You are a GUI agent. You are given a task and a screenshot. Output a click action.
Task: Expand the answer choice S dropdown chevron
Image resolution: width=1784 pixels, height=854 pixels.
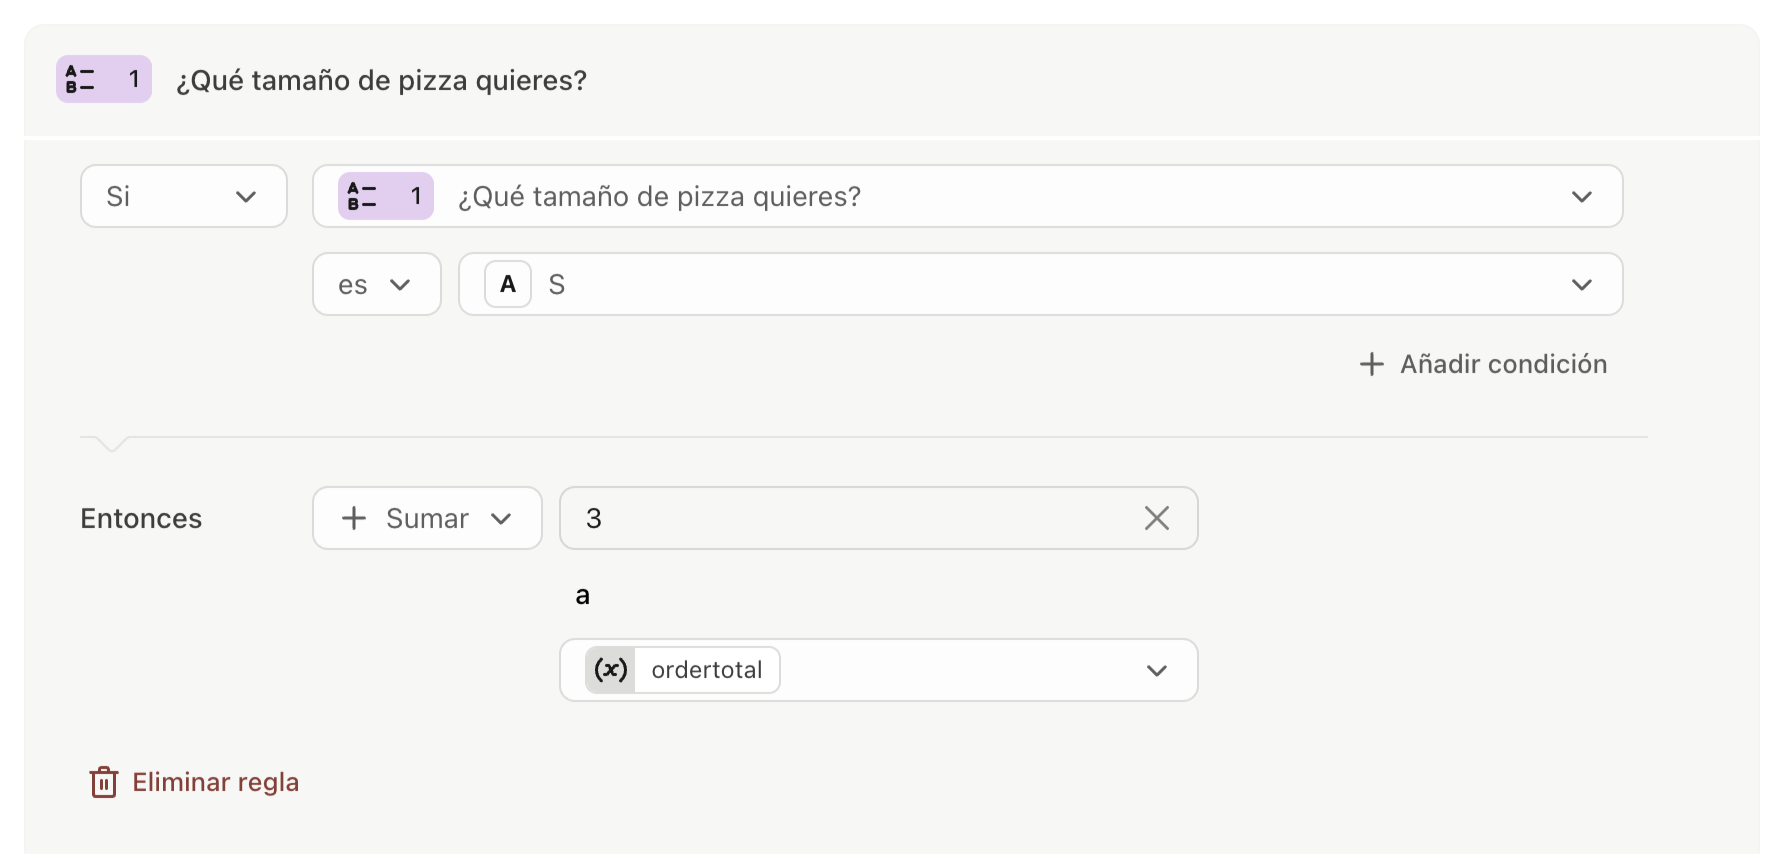pyautogui.click(x=1581, y=284)
